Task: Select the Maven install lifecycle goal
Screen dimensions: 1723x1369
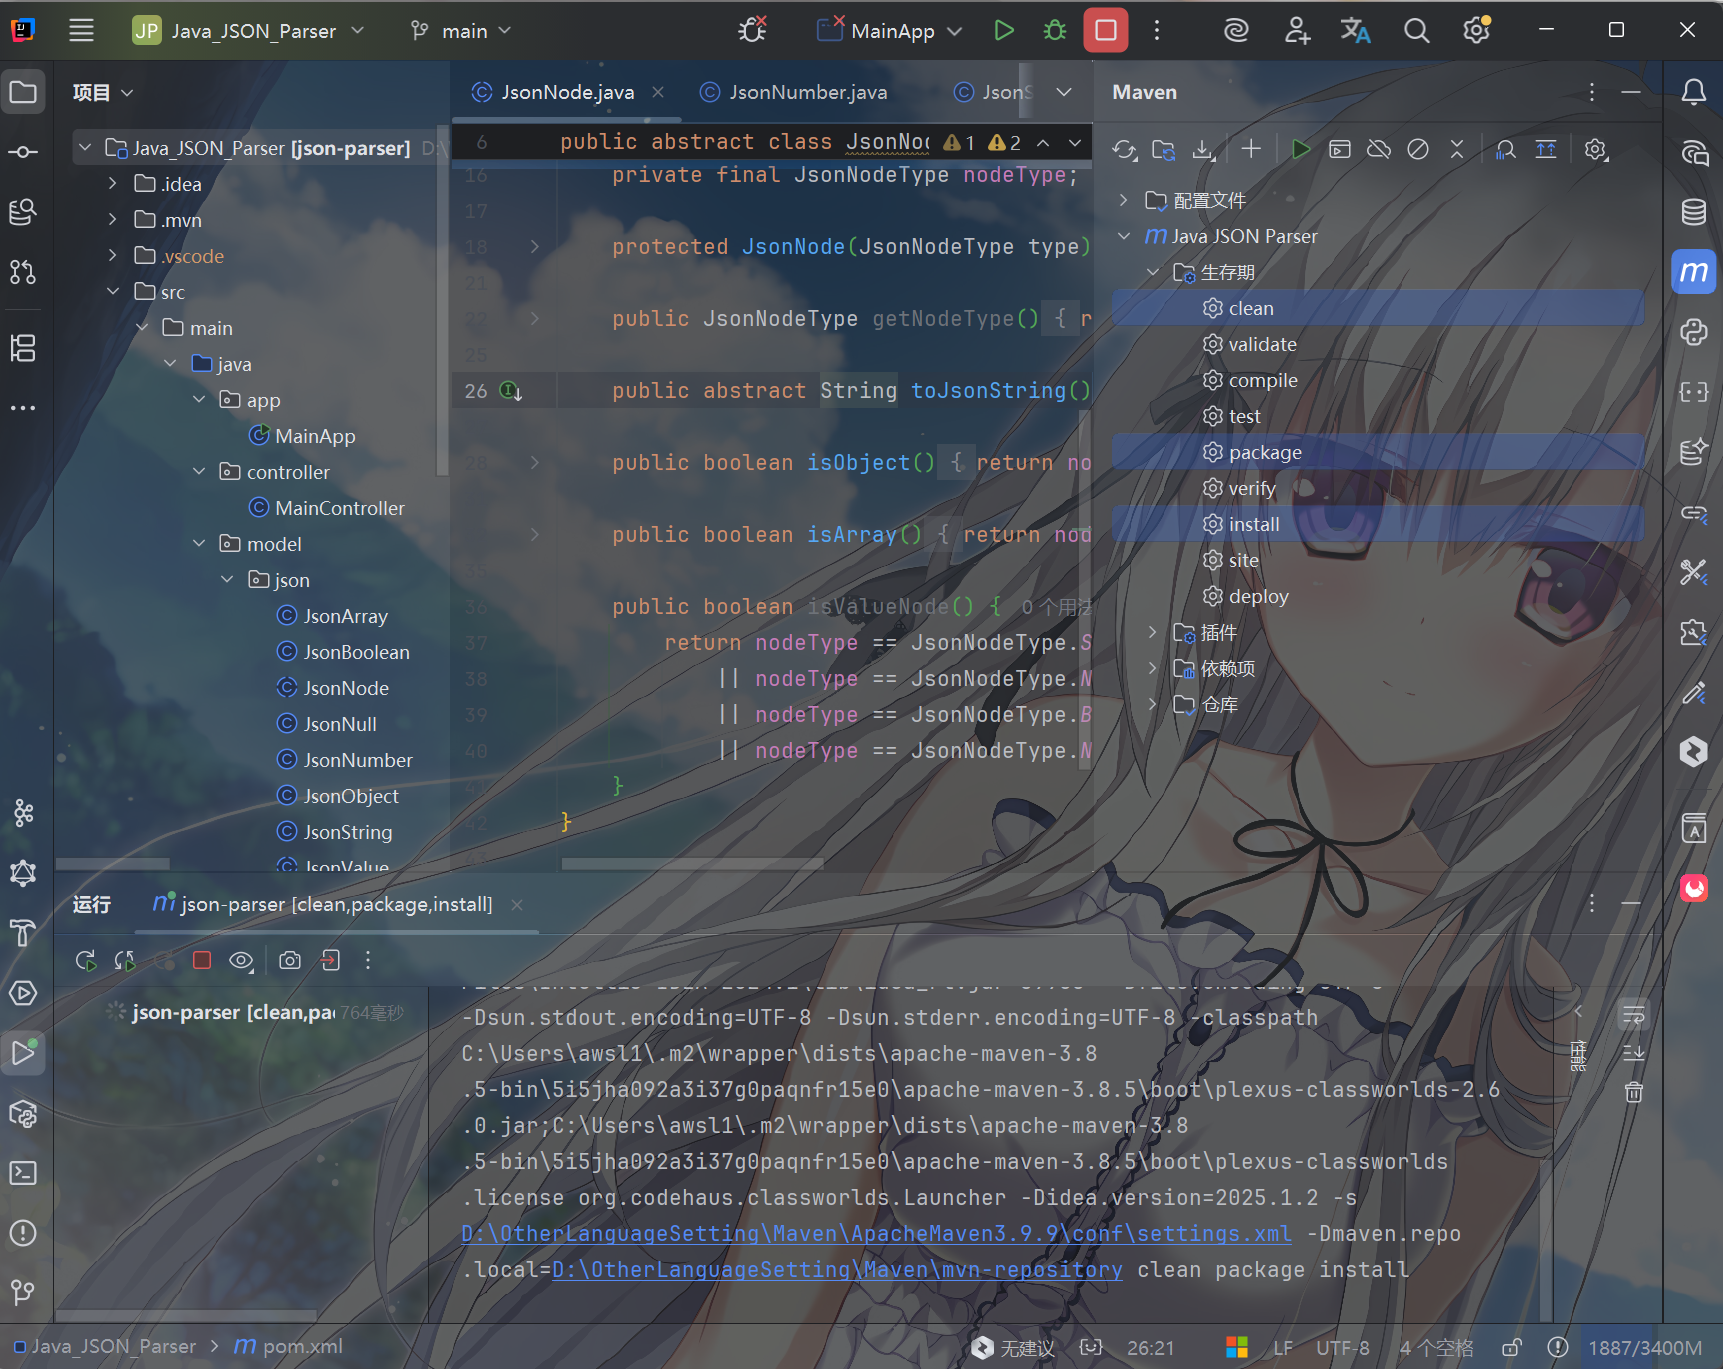Action: [1378, 524]
